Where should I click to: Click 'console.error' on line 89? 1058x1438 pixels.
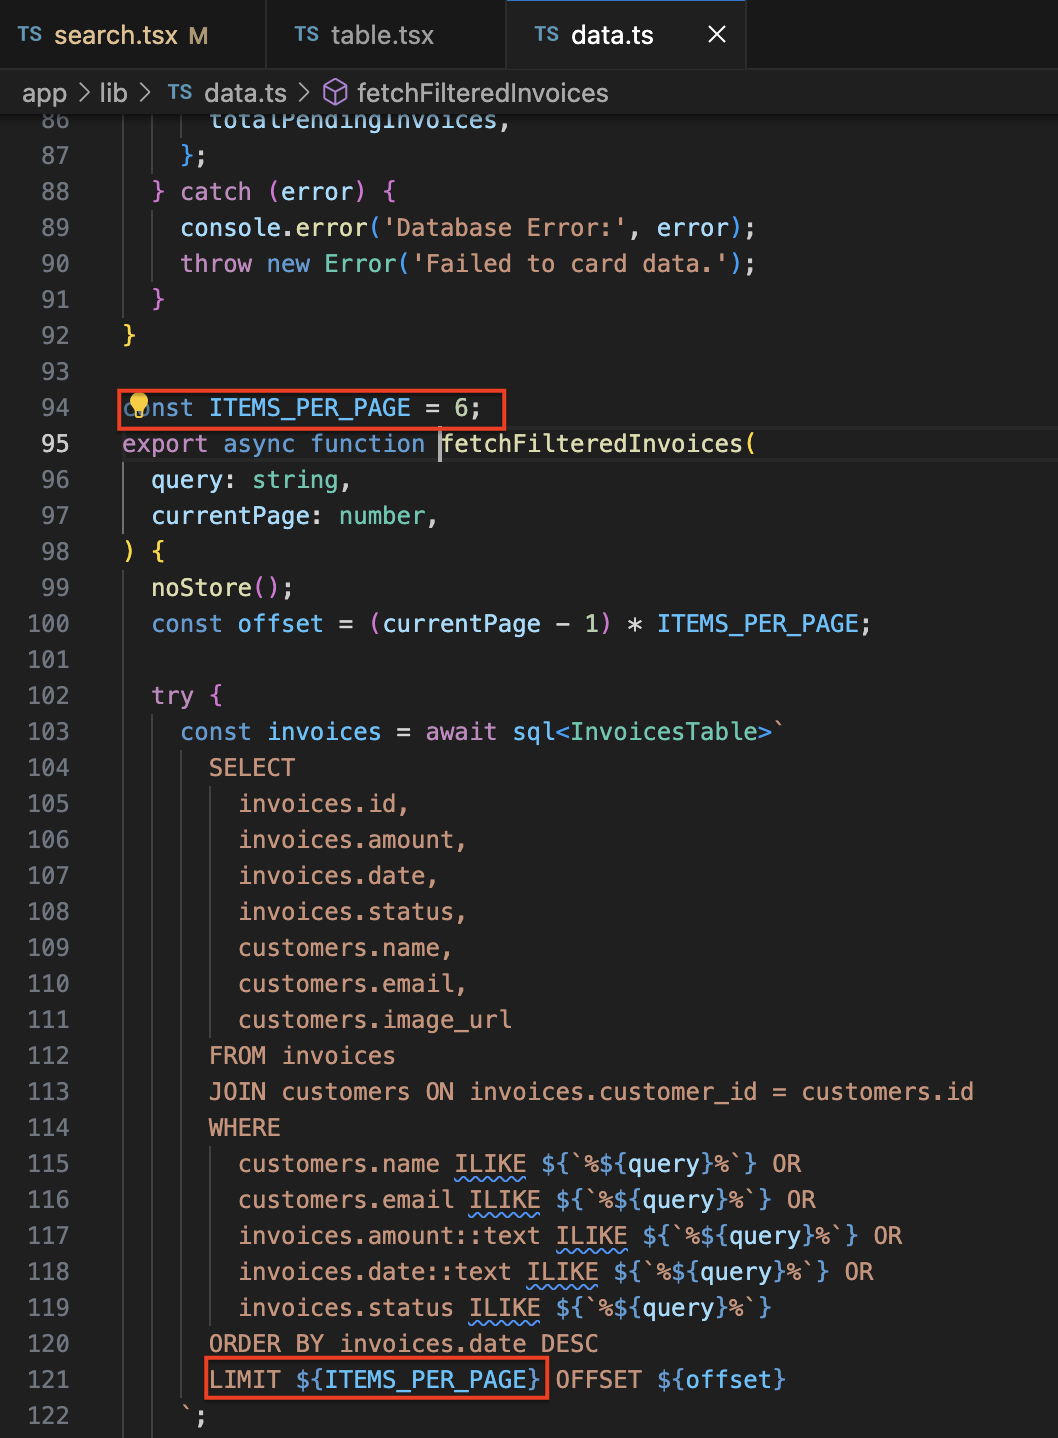(274, 228)
